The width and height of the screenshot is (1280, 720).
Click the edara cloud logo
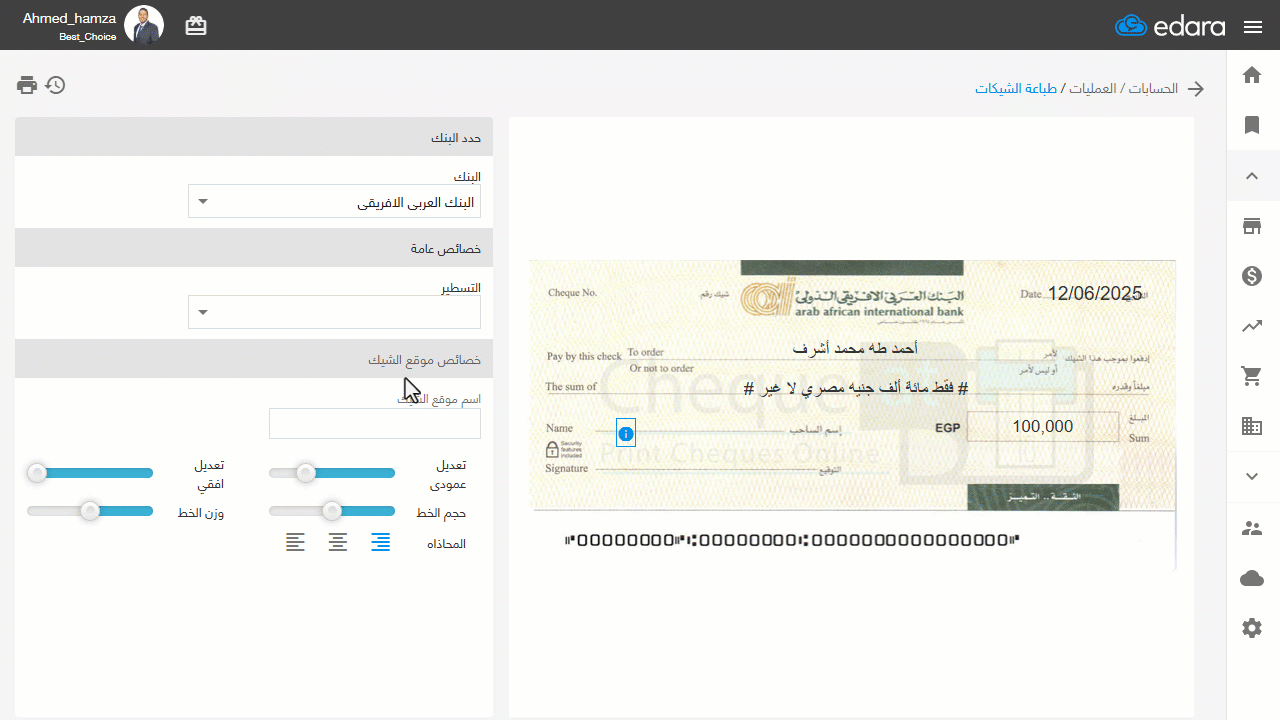tap(1170, 26)
